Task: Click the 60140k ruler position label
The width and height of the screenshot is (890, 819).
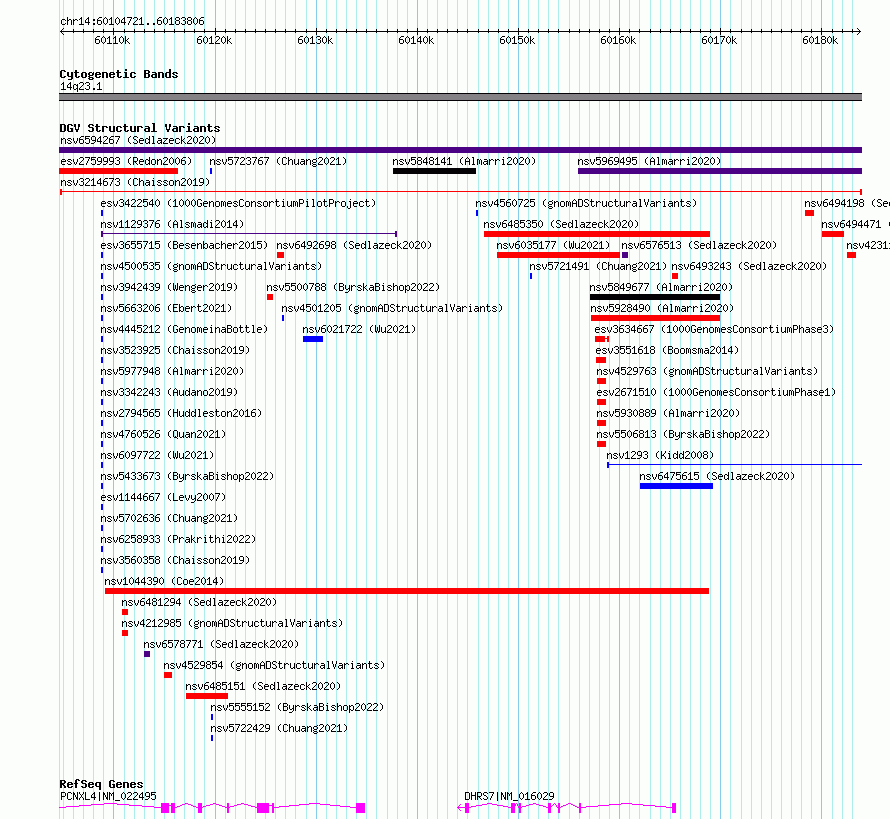Action: 416,40
